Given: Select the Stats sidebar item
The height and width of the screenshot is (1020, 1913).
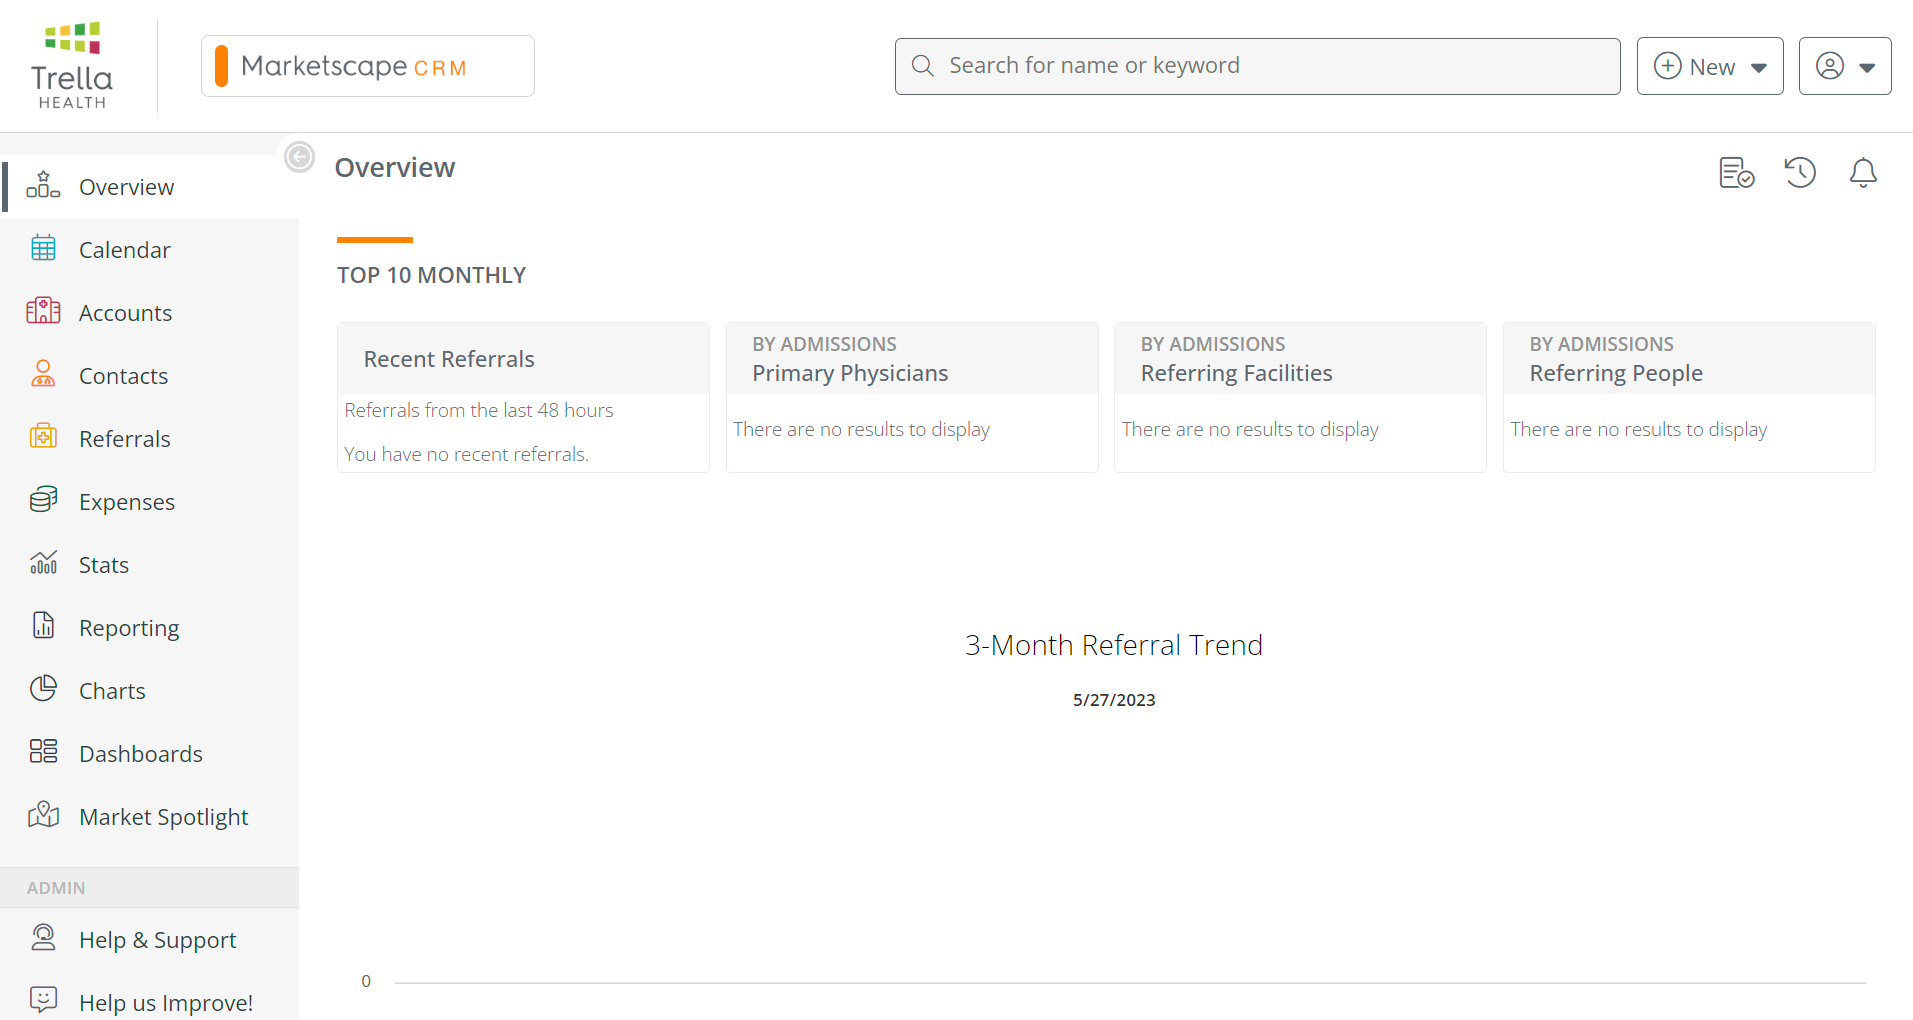Looking at the screenshot, I should coord(103,565).
